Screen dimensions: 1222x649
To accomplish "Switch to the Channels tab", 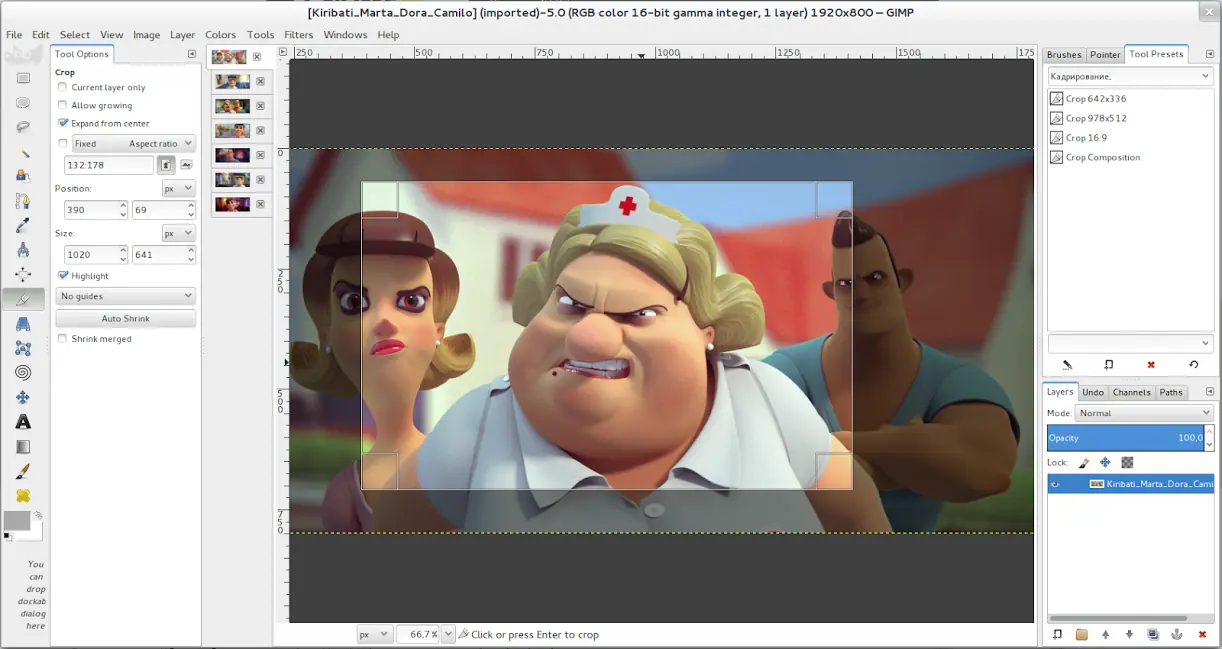I will point(1131,393).
